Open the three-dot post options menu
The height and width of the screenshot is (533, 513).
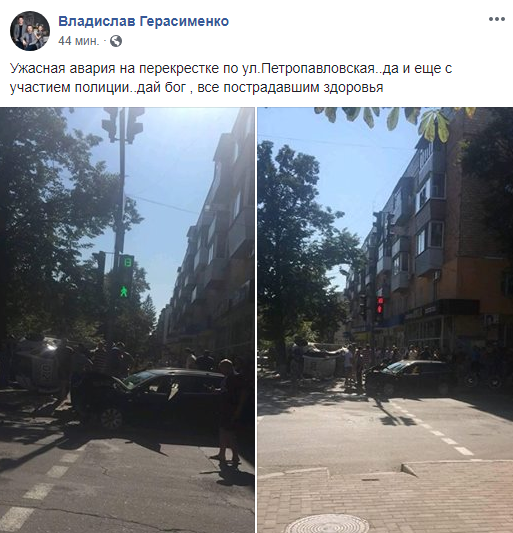pos(497,19)
